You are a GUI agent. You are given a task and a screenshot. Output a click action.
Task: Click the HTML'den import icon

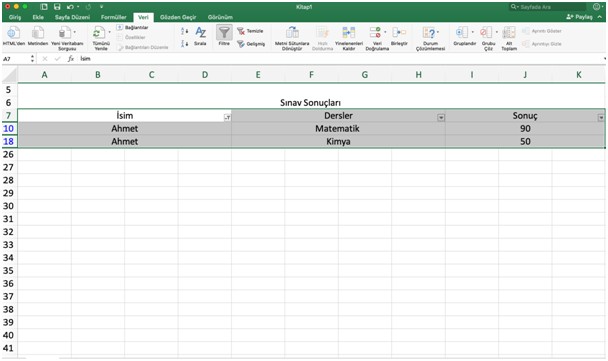point(14,33)
